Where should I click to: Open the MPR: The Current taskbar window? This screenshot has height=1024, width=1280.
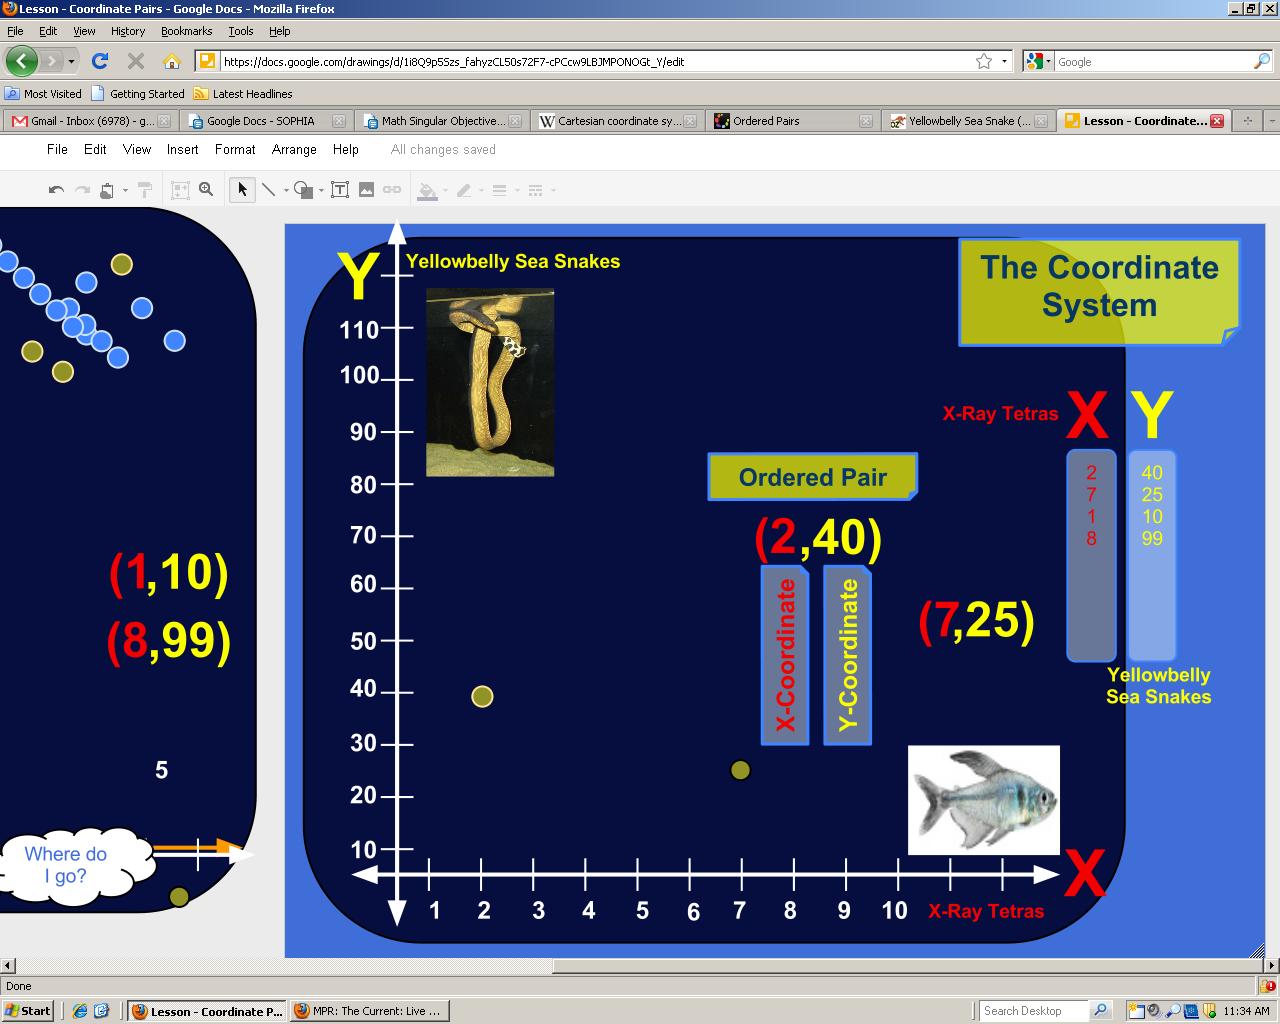pos(369,1011)
